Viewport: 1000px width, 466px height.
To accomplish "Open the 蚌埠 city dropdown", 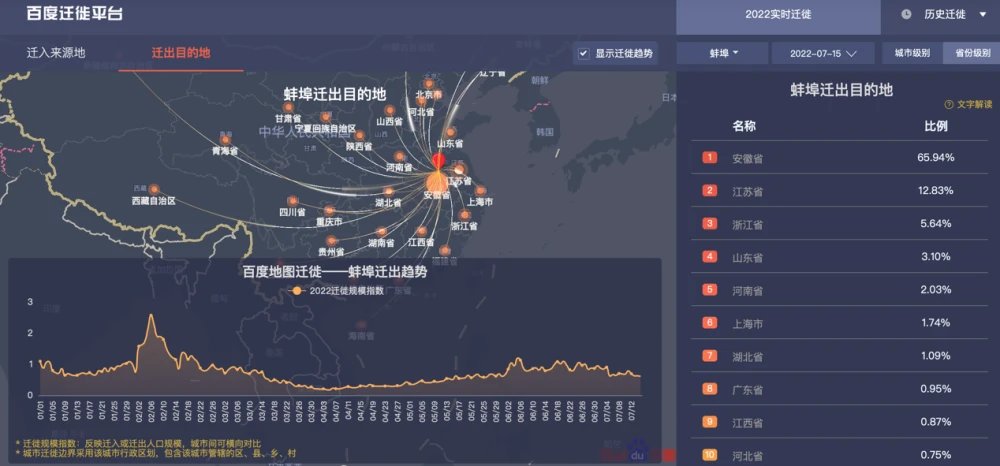I will (x=723, y=54).
